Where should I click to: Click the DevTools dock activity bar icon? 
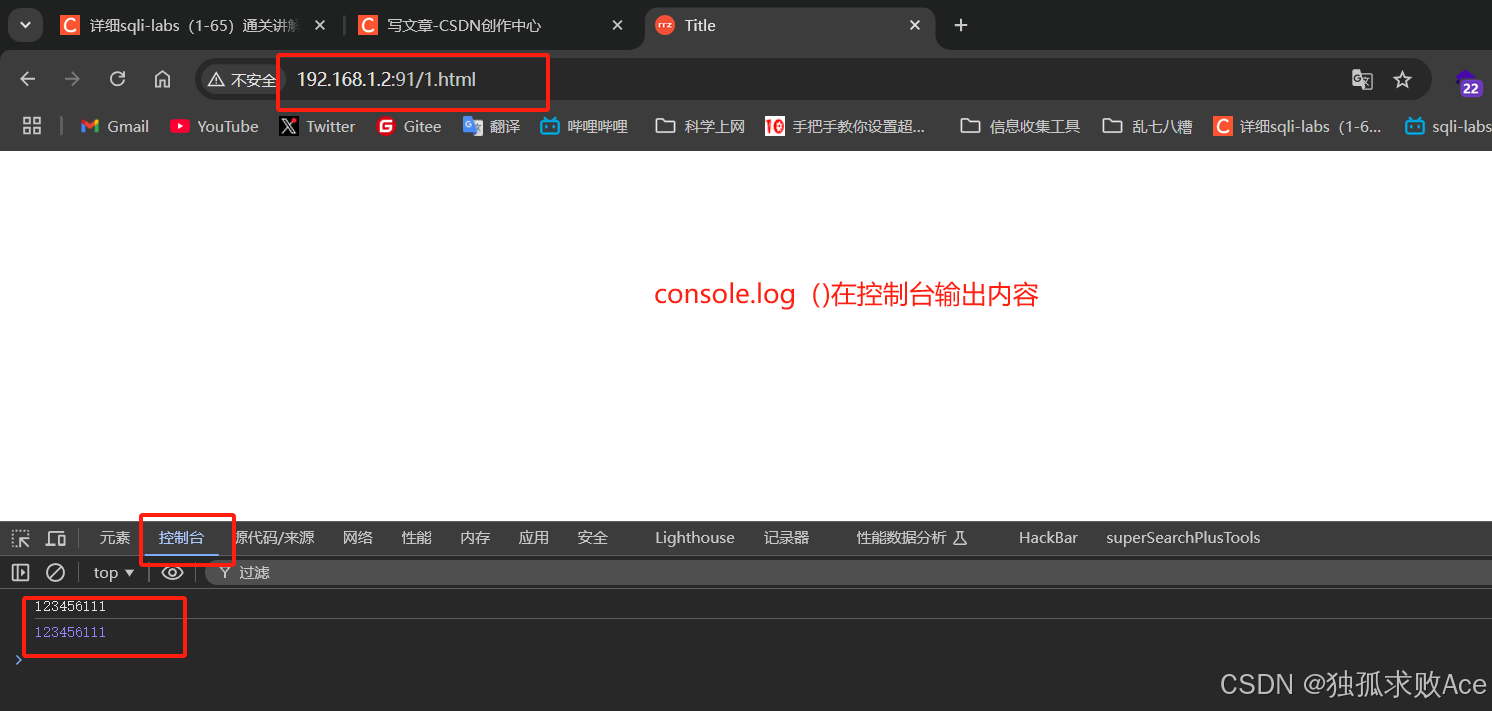coord(19,572)
